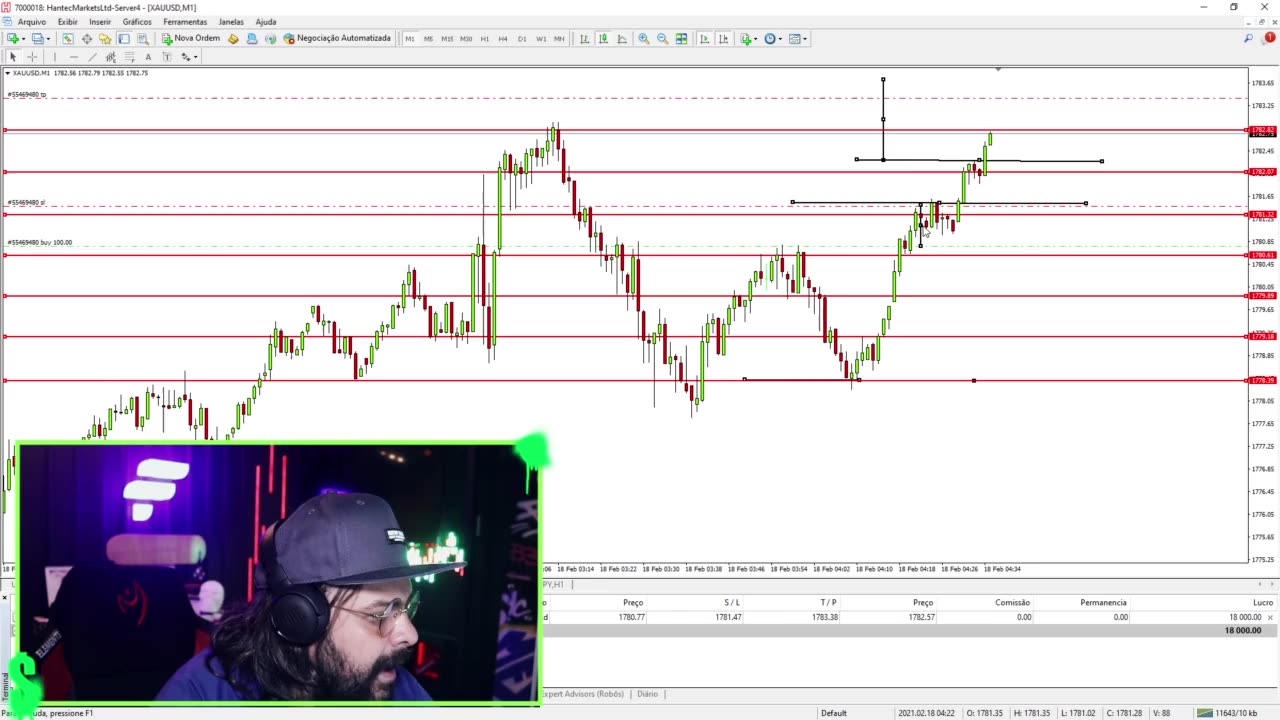1280x720 pixels.
Task: Click the Nova Ordem button
Action: pyautogui.click(x=191, y=38)
